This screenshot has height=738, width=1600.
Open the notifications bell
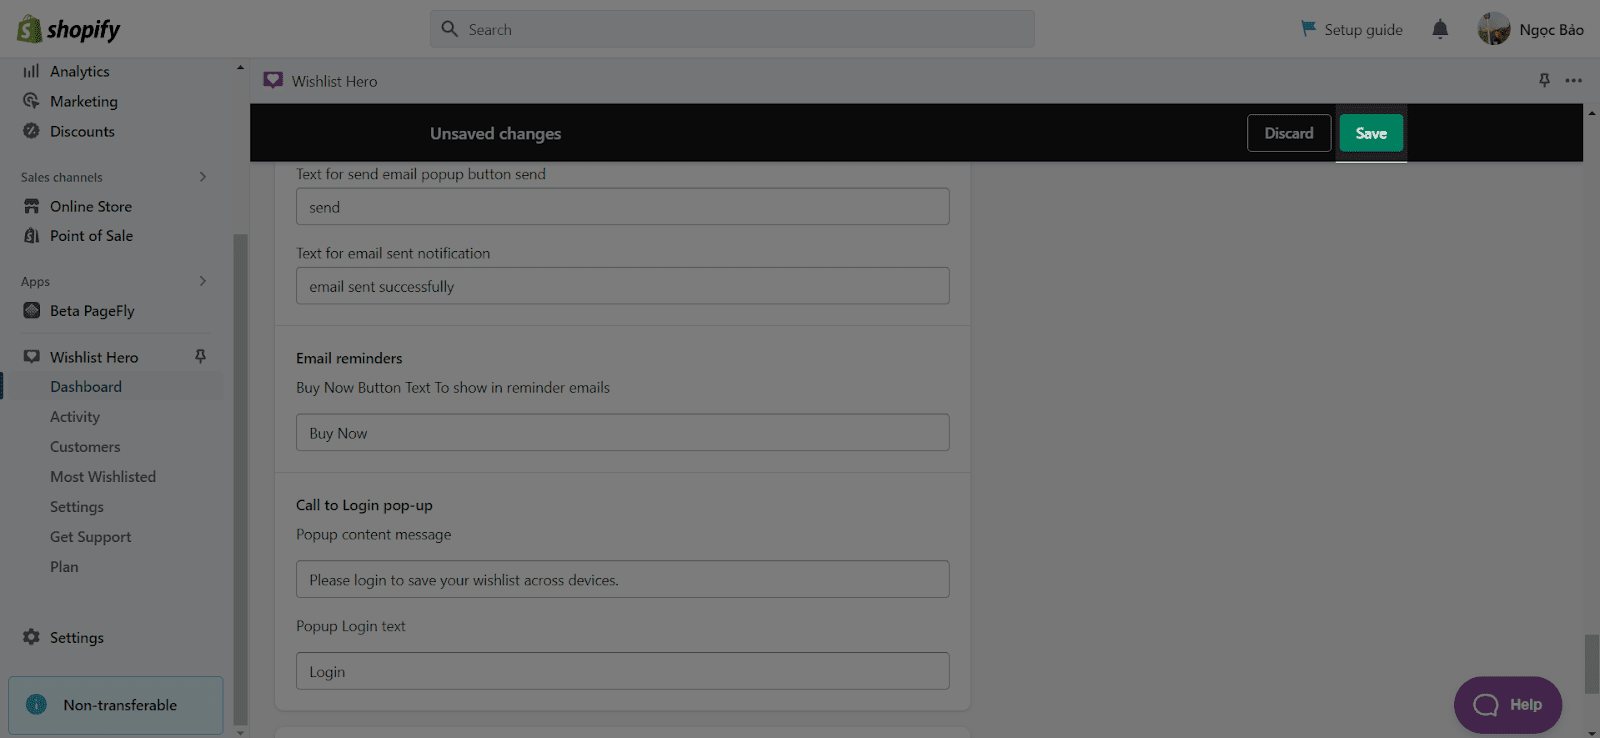click(x=1440, y=29)
